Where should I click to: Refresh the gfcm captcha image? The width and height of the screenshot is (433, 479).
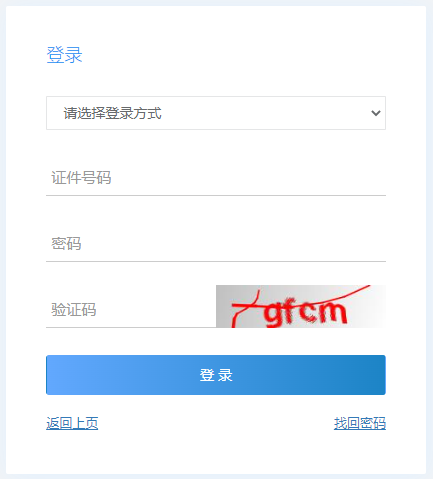(301, 306)
